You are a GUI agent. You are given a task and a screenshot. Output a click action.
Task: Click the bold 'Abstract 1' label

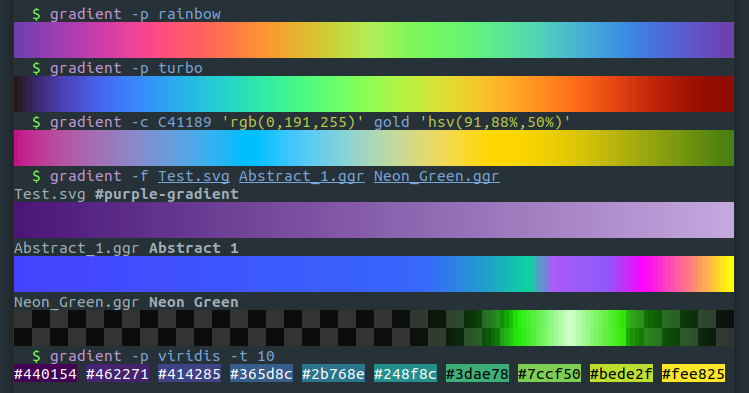(193, 248)
